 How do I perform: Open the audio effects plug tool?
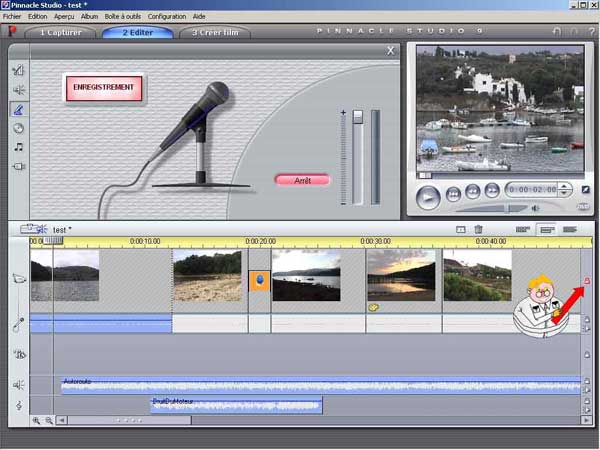coord(18,166)
